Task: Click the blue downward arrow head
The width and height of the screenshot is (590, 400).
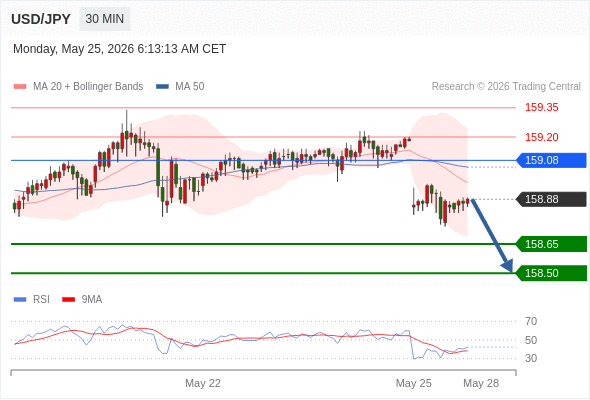Action: coord(508,266)
